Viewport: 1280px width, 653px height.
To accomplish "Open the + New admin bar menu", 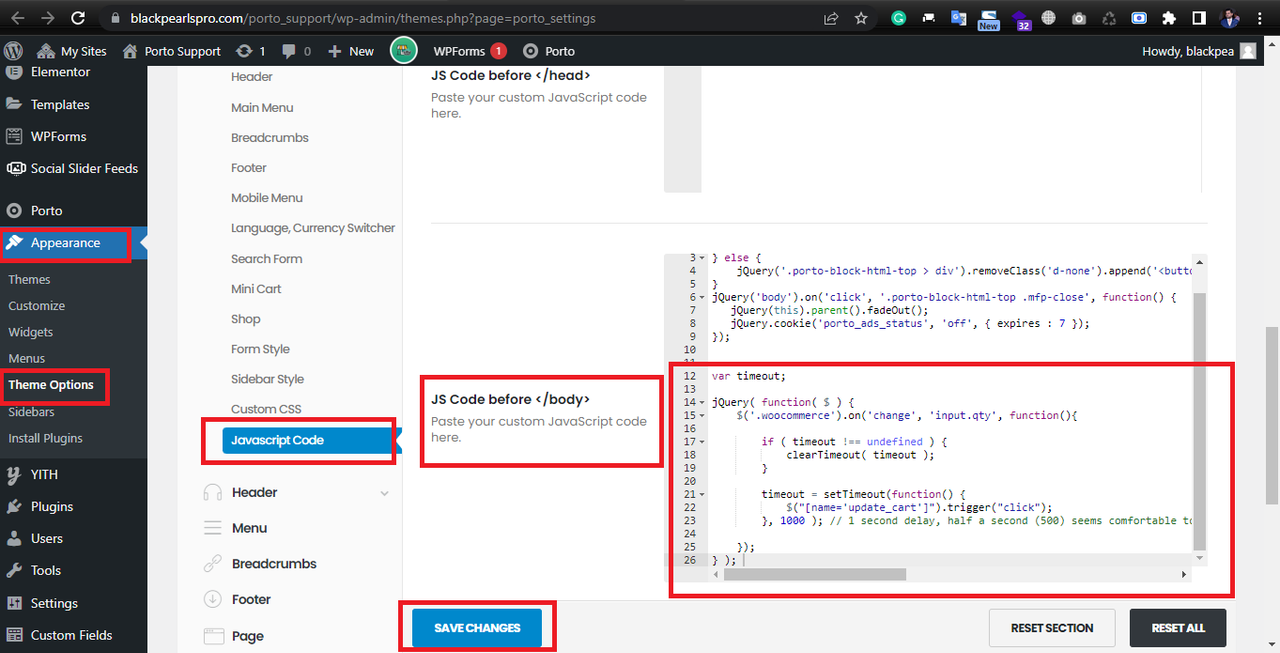I will click(x=350, y=51).
